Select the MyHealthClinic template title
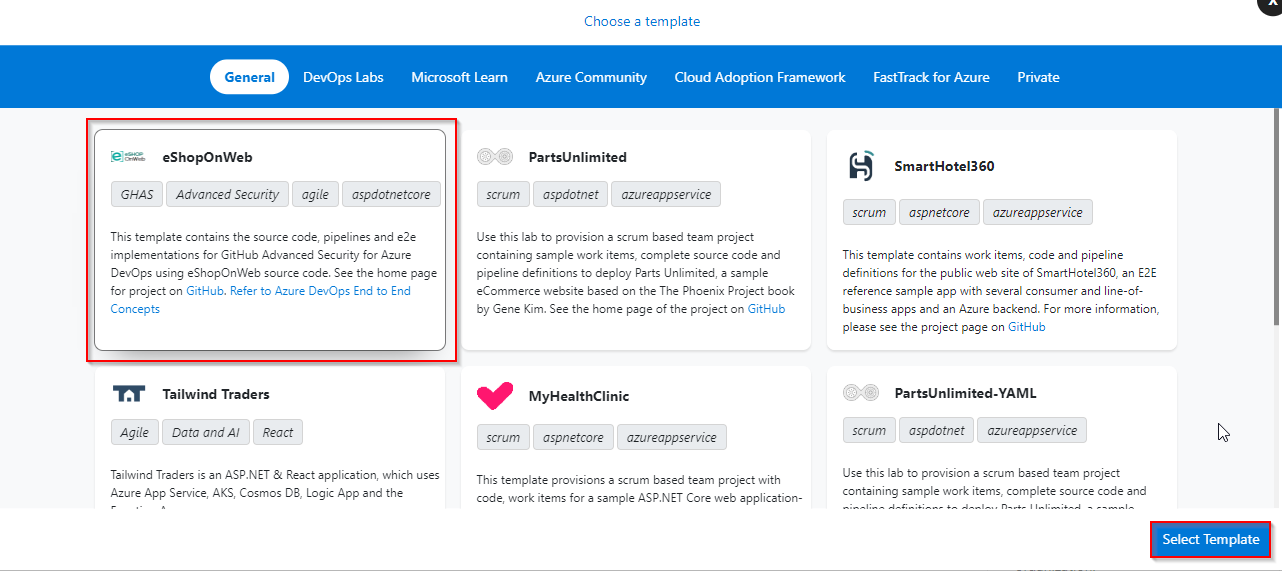Viewport: 1282px width, 571px height. (579, 396)
